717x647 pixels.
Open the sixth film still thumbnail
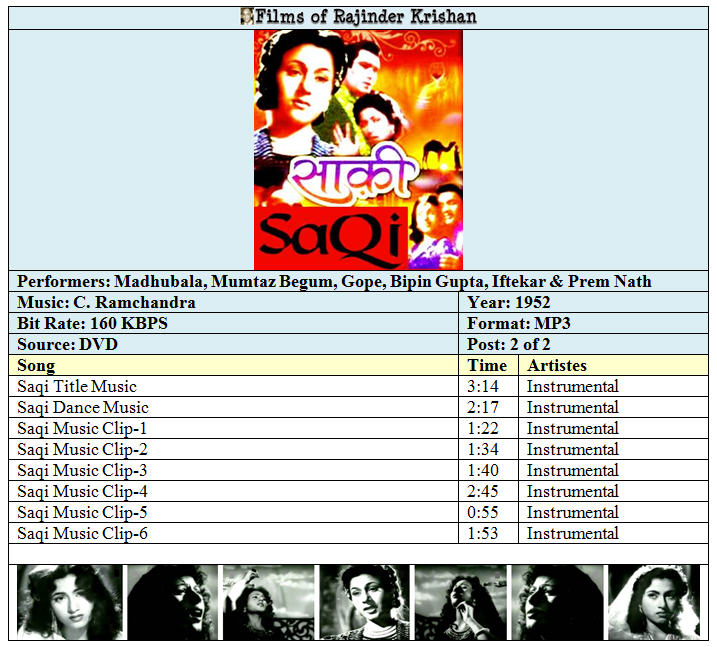[557, 602]
